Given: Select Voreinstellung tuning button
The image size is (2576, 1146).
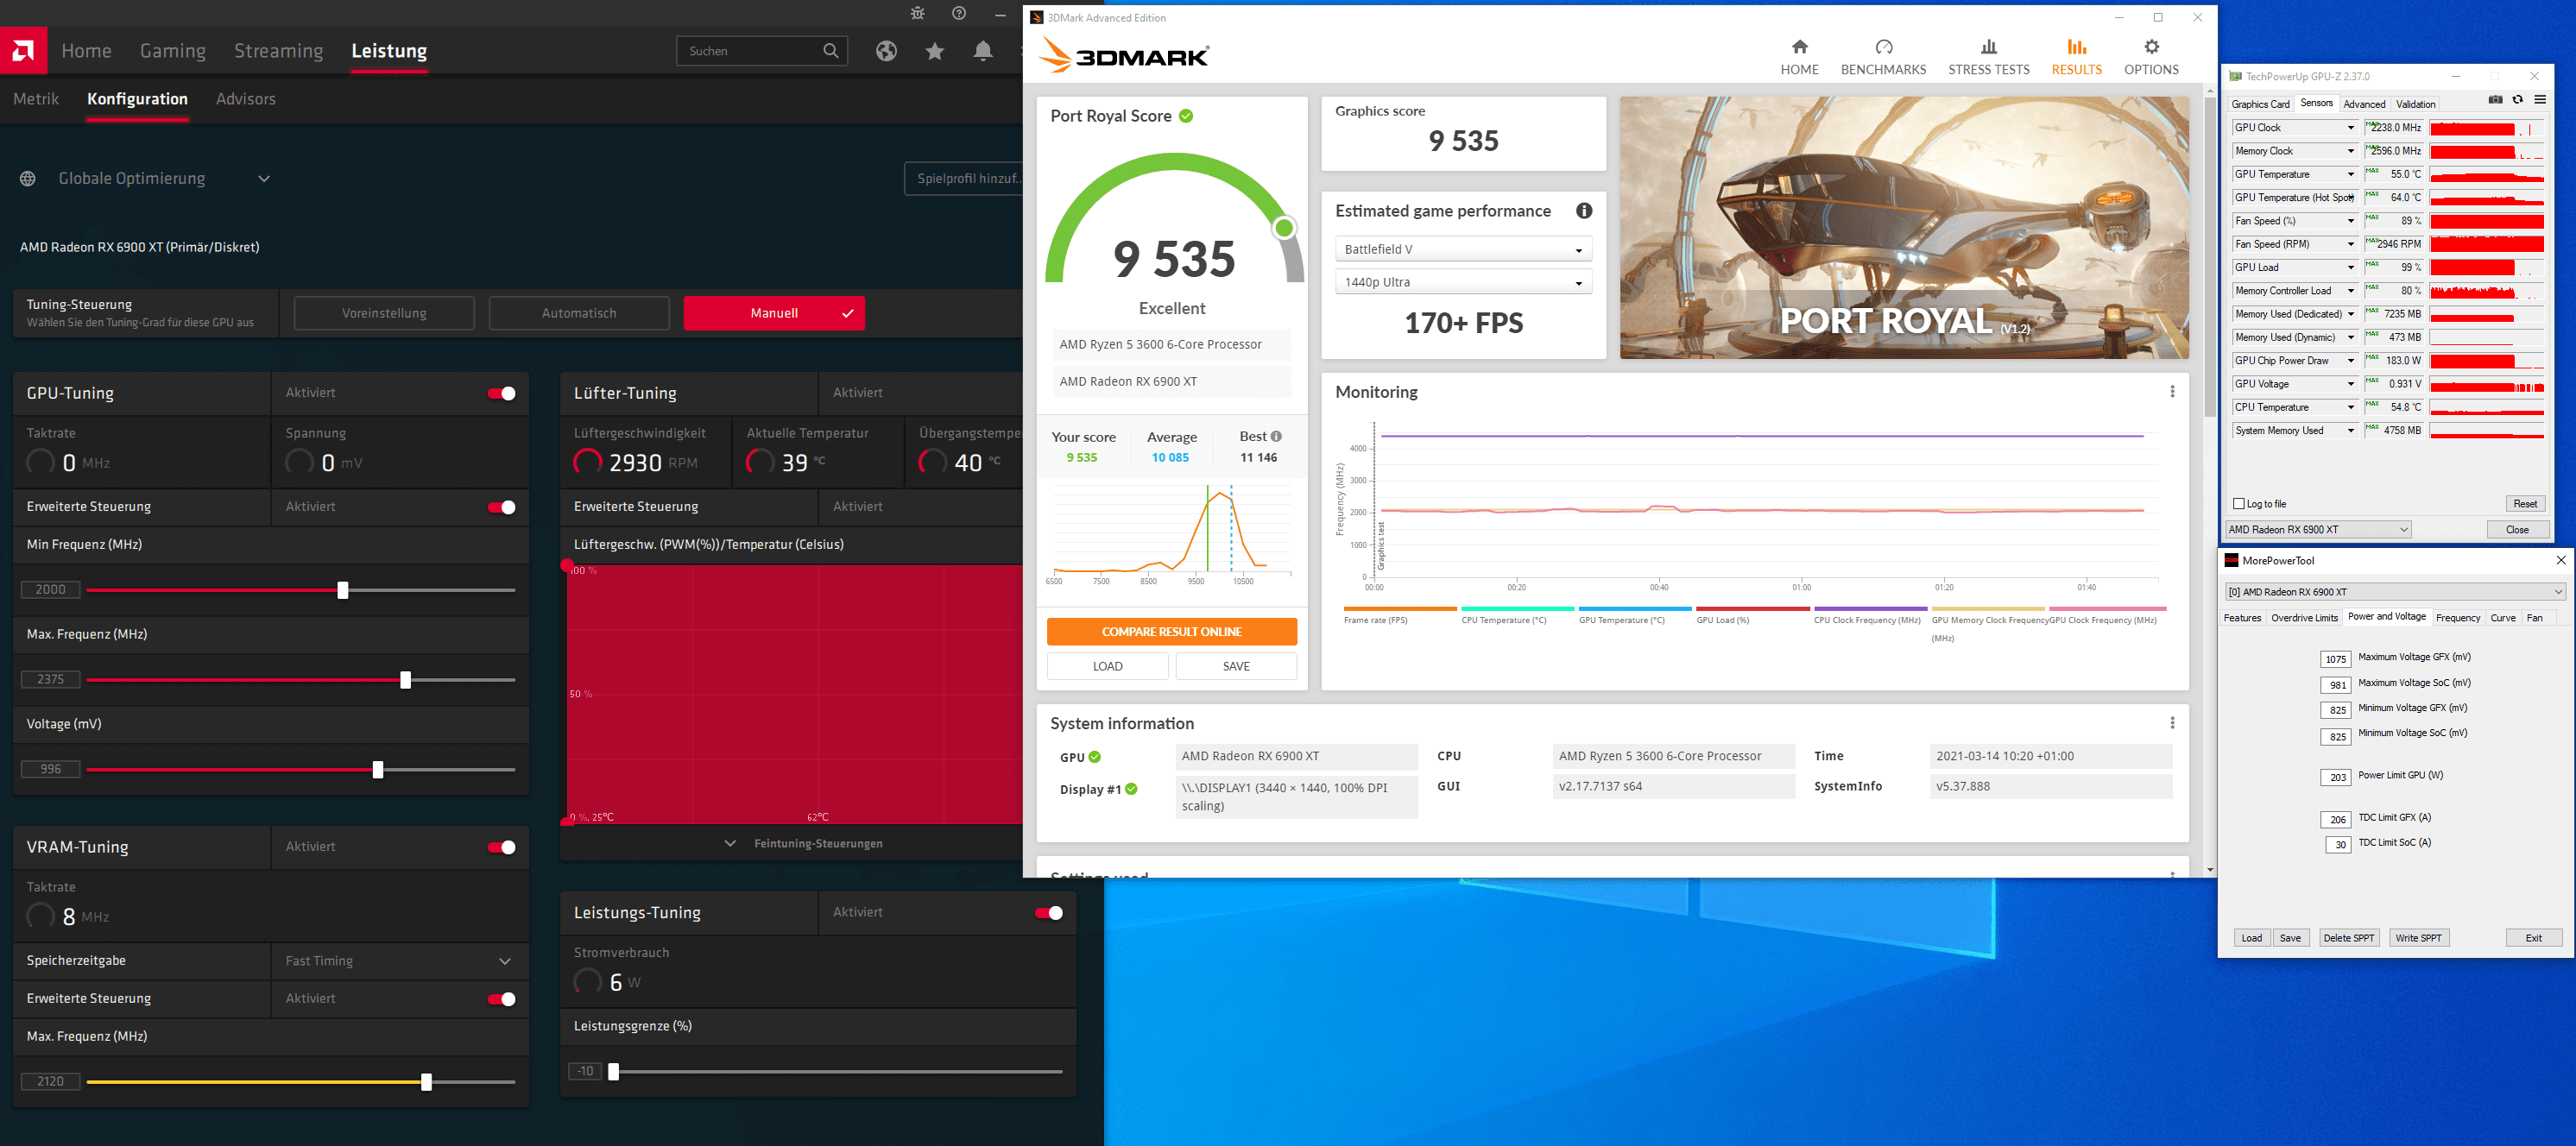Looking at the screenshot, I should (384, 313).
